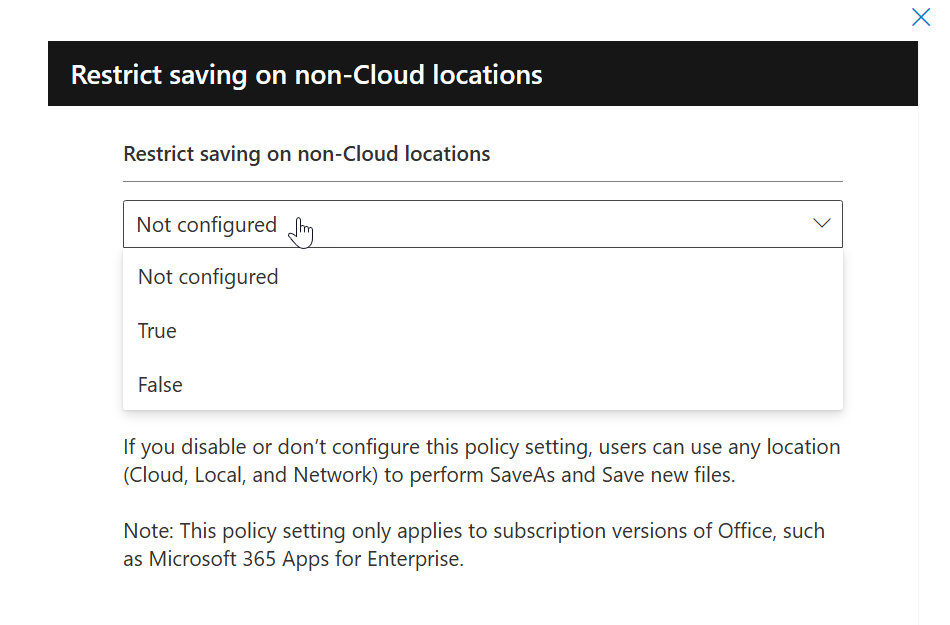Click the white margin left of the setting name
Image resolution: width=950 pixels, height=625 pixels.
[85, 154]
